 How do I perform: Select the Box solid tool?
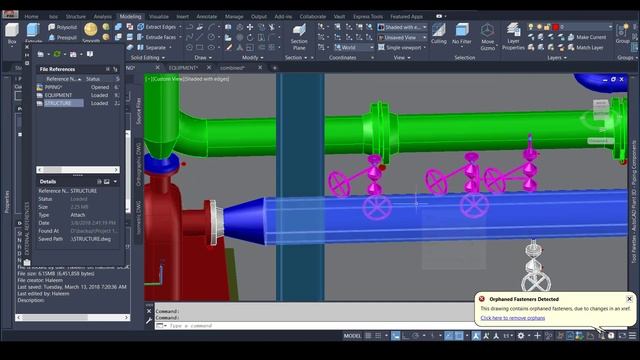(x=12, y=33)
